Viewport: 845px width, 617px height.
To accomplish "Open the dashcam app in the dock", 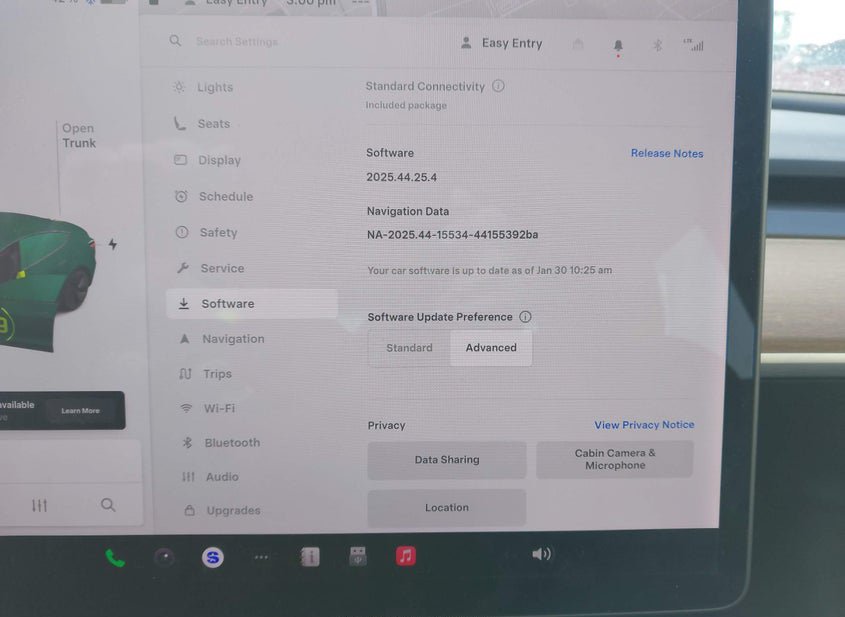I will pyautogui.click(x=164, y=557).
